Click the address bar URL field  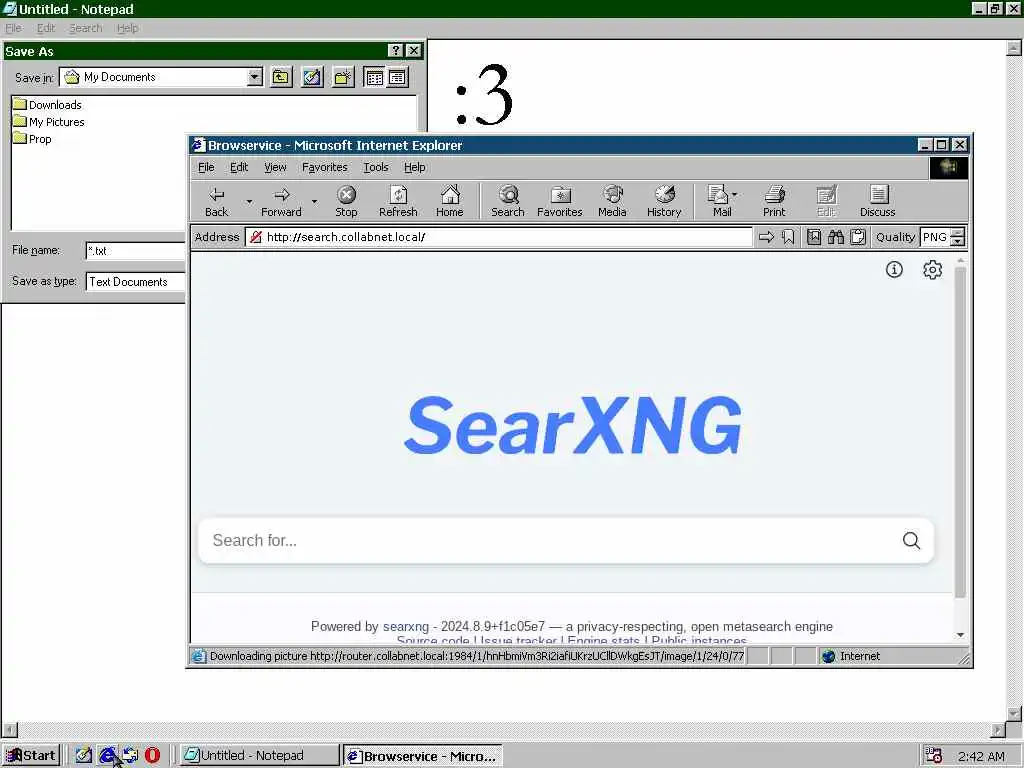(499, 237)
